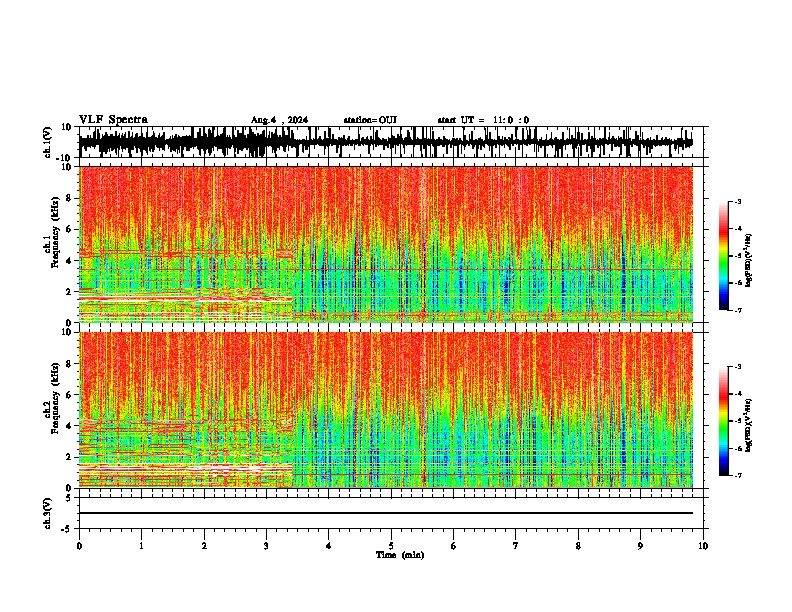Click time axis tick label 9
Viewport: 792px width, 612px height.
[x=640, y=546]
